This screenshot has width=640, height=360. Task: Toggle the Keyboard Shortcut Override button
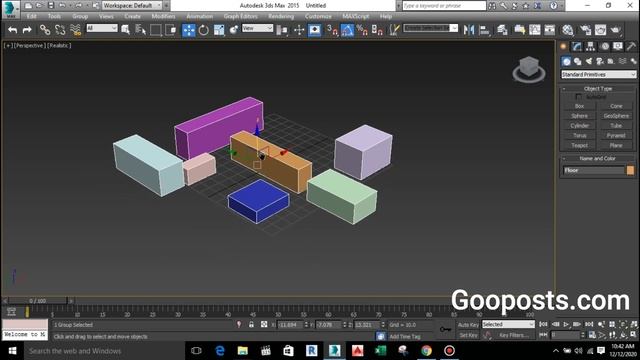pos(314,30)
